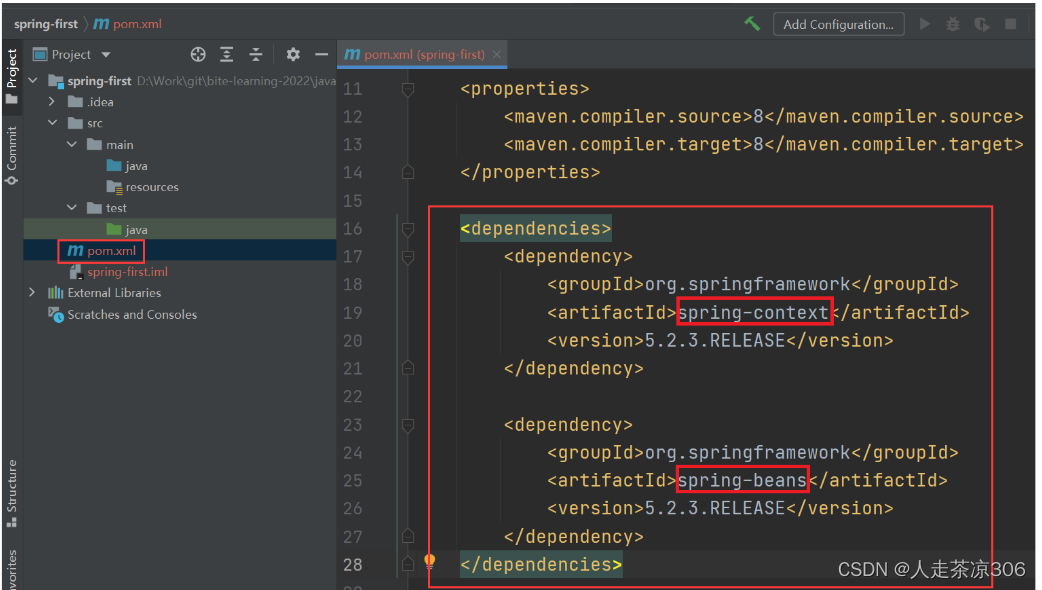Screen dimensions: 1042x590
Task: Open the Project tool window tab
Action: [11, 76]
